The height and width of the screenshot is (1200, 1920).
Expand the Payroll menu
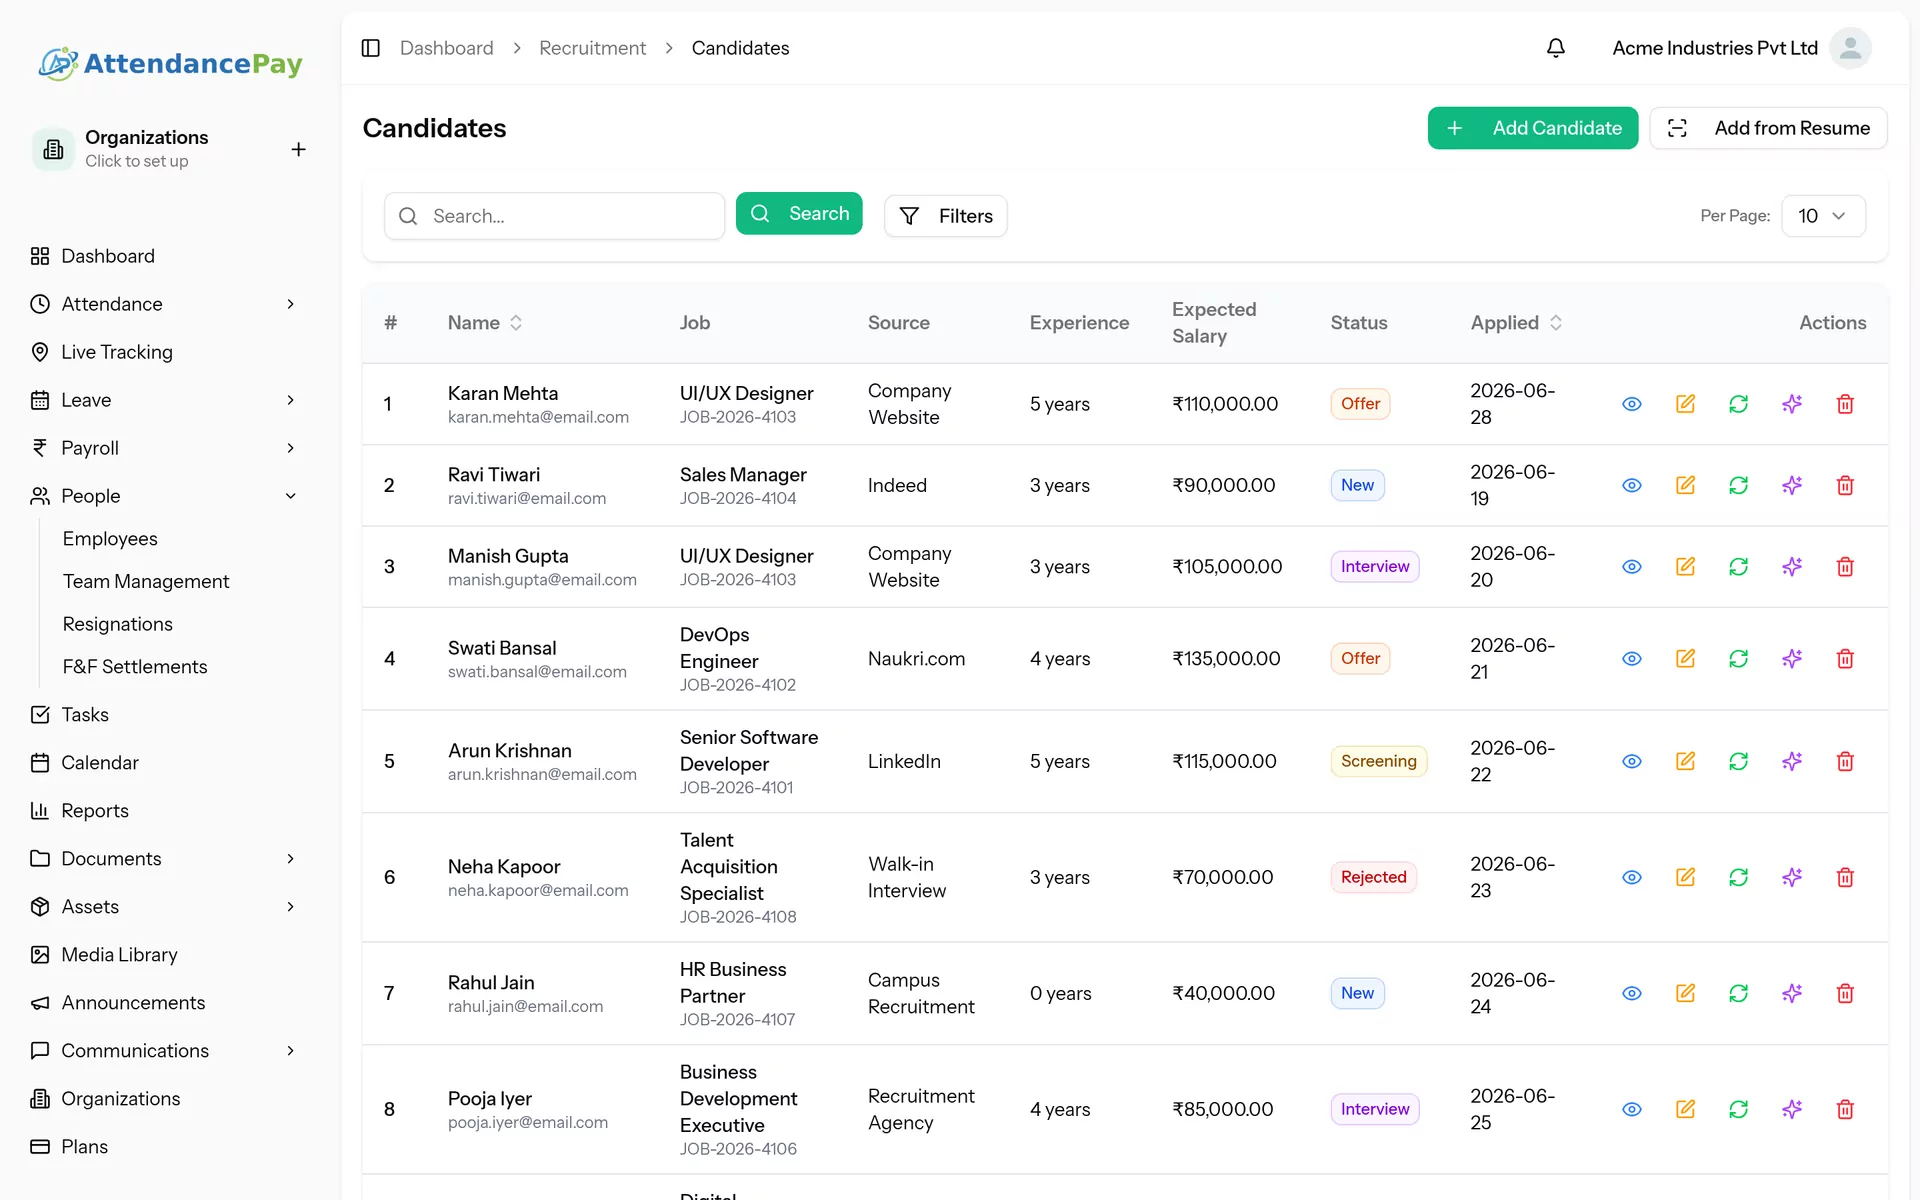tap(165, 448)
